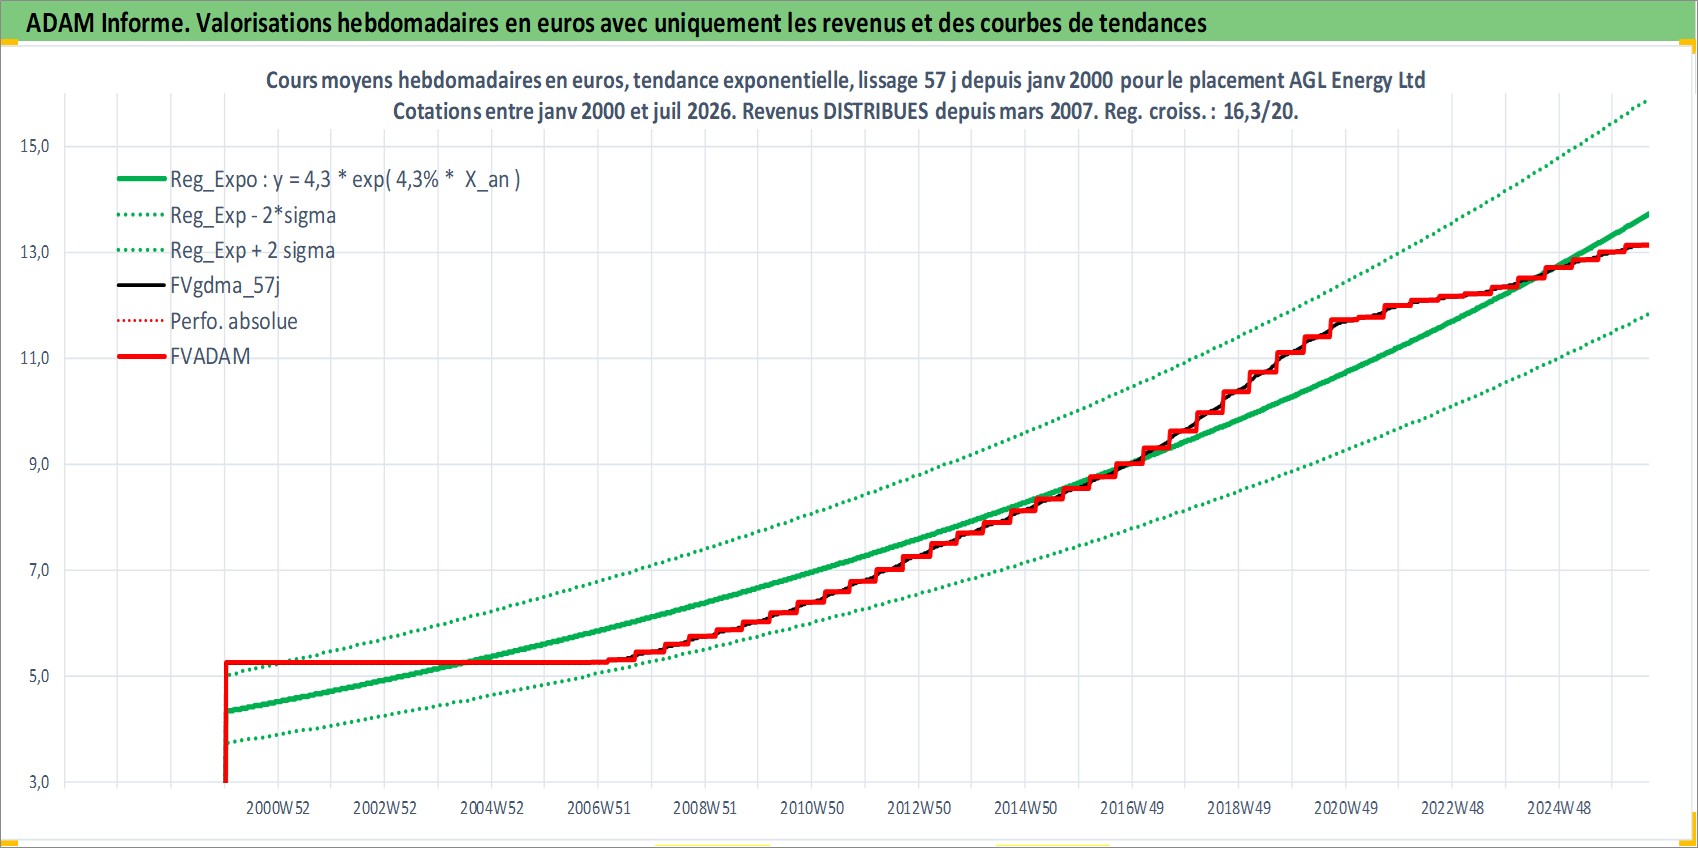Select the x-axis label "2006W51"
This screenshot has height=848, width=1698.
pos(599,808)
